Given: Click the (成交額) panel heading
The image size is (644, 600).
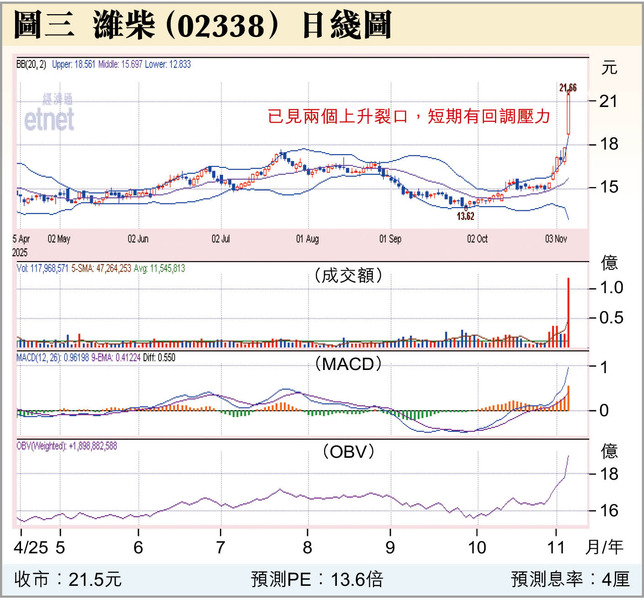Looking at the screenshot, I should pyautogui.click(x=347, y=276).
